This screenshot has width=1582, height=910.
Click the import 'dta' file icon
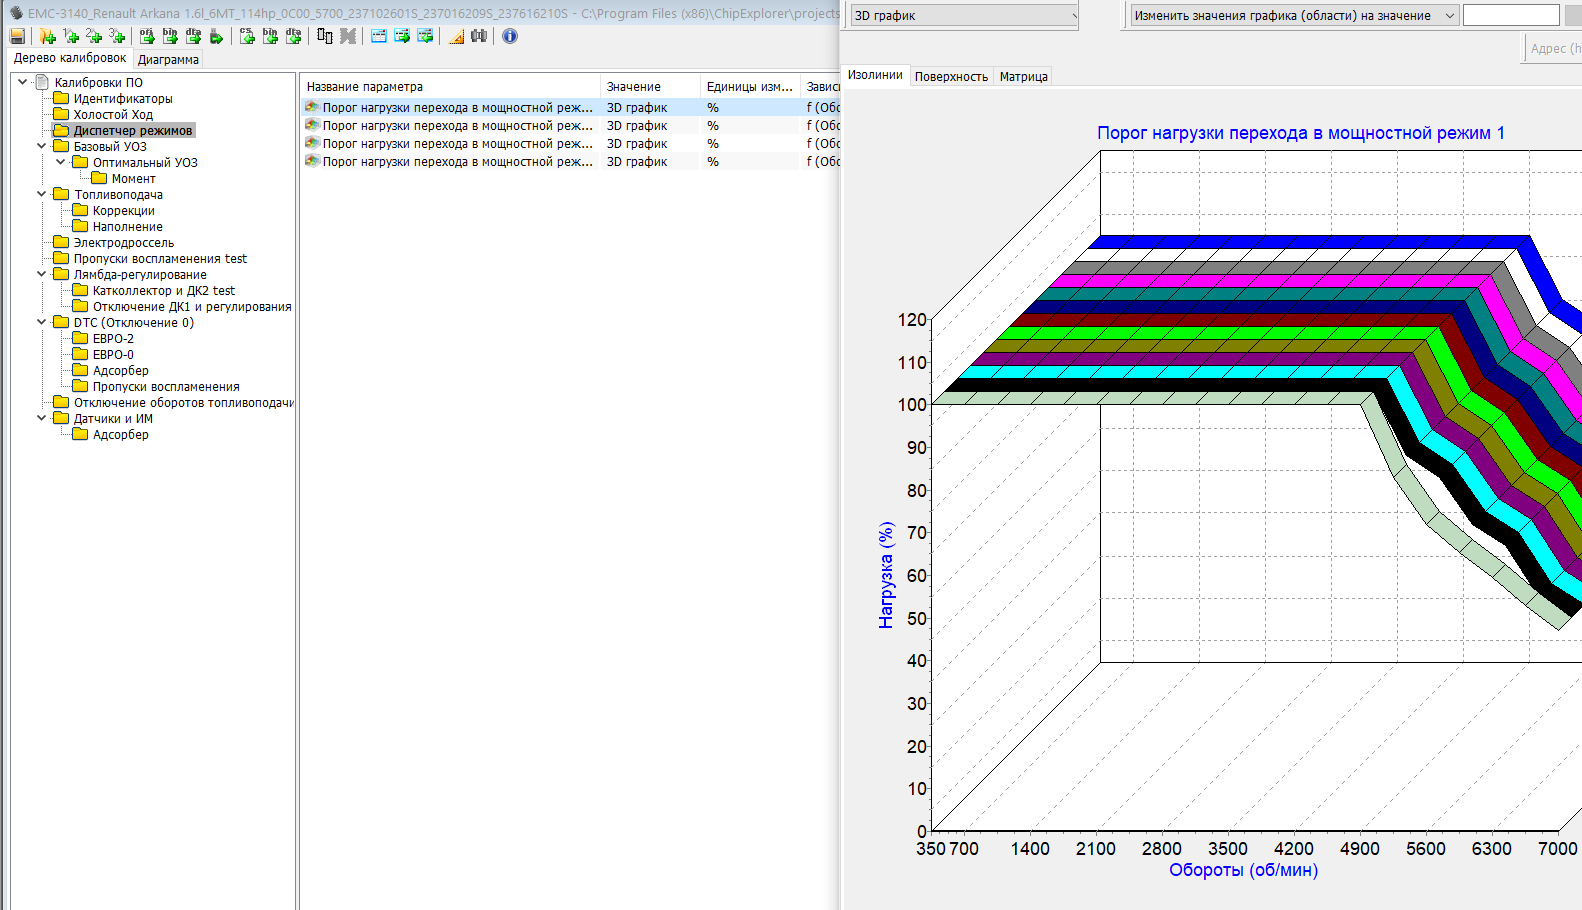293,36
